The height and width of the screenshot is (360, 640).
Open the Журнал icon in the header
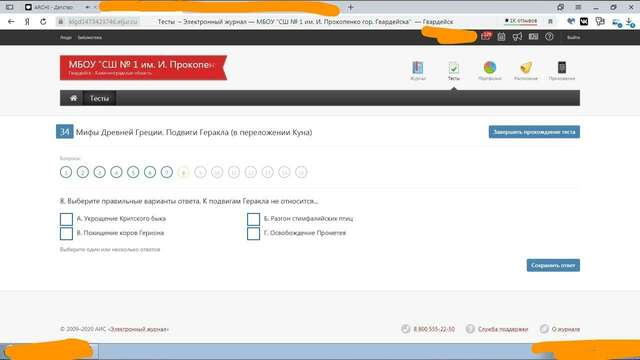(x=418, y=68)
